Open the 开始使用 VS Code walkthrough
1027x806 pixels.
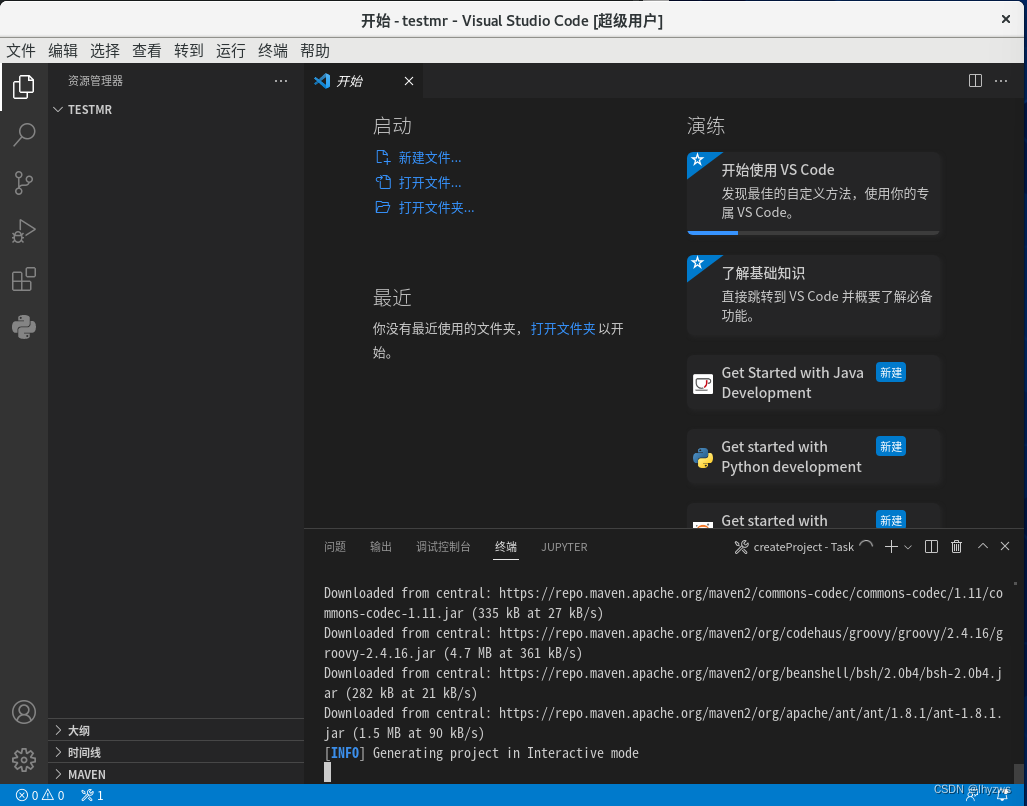coord(813,192)
